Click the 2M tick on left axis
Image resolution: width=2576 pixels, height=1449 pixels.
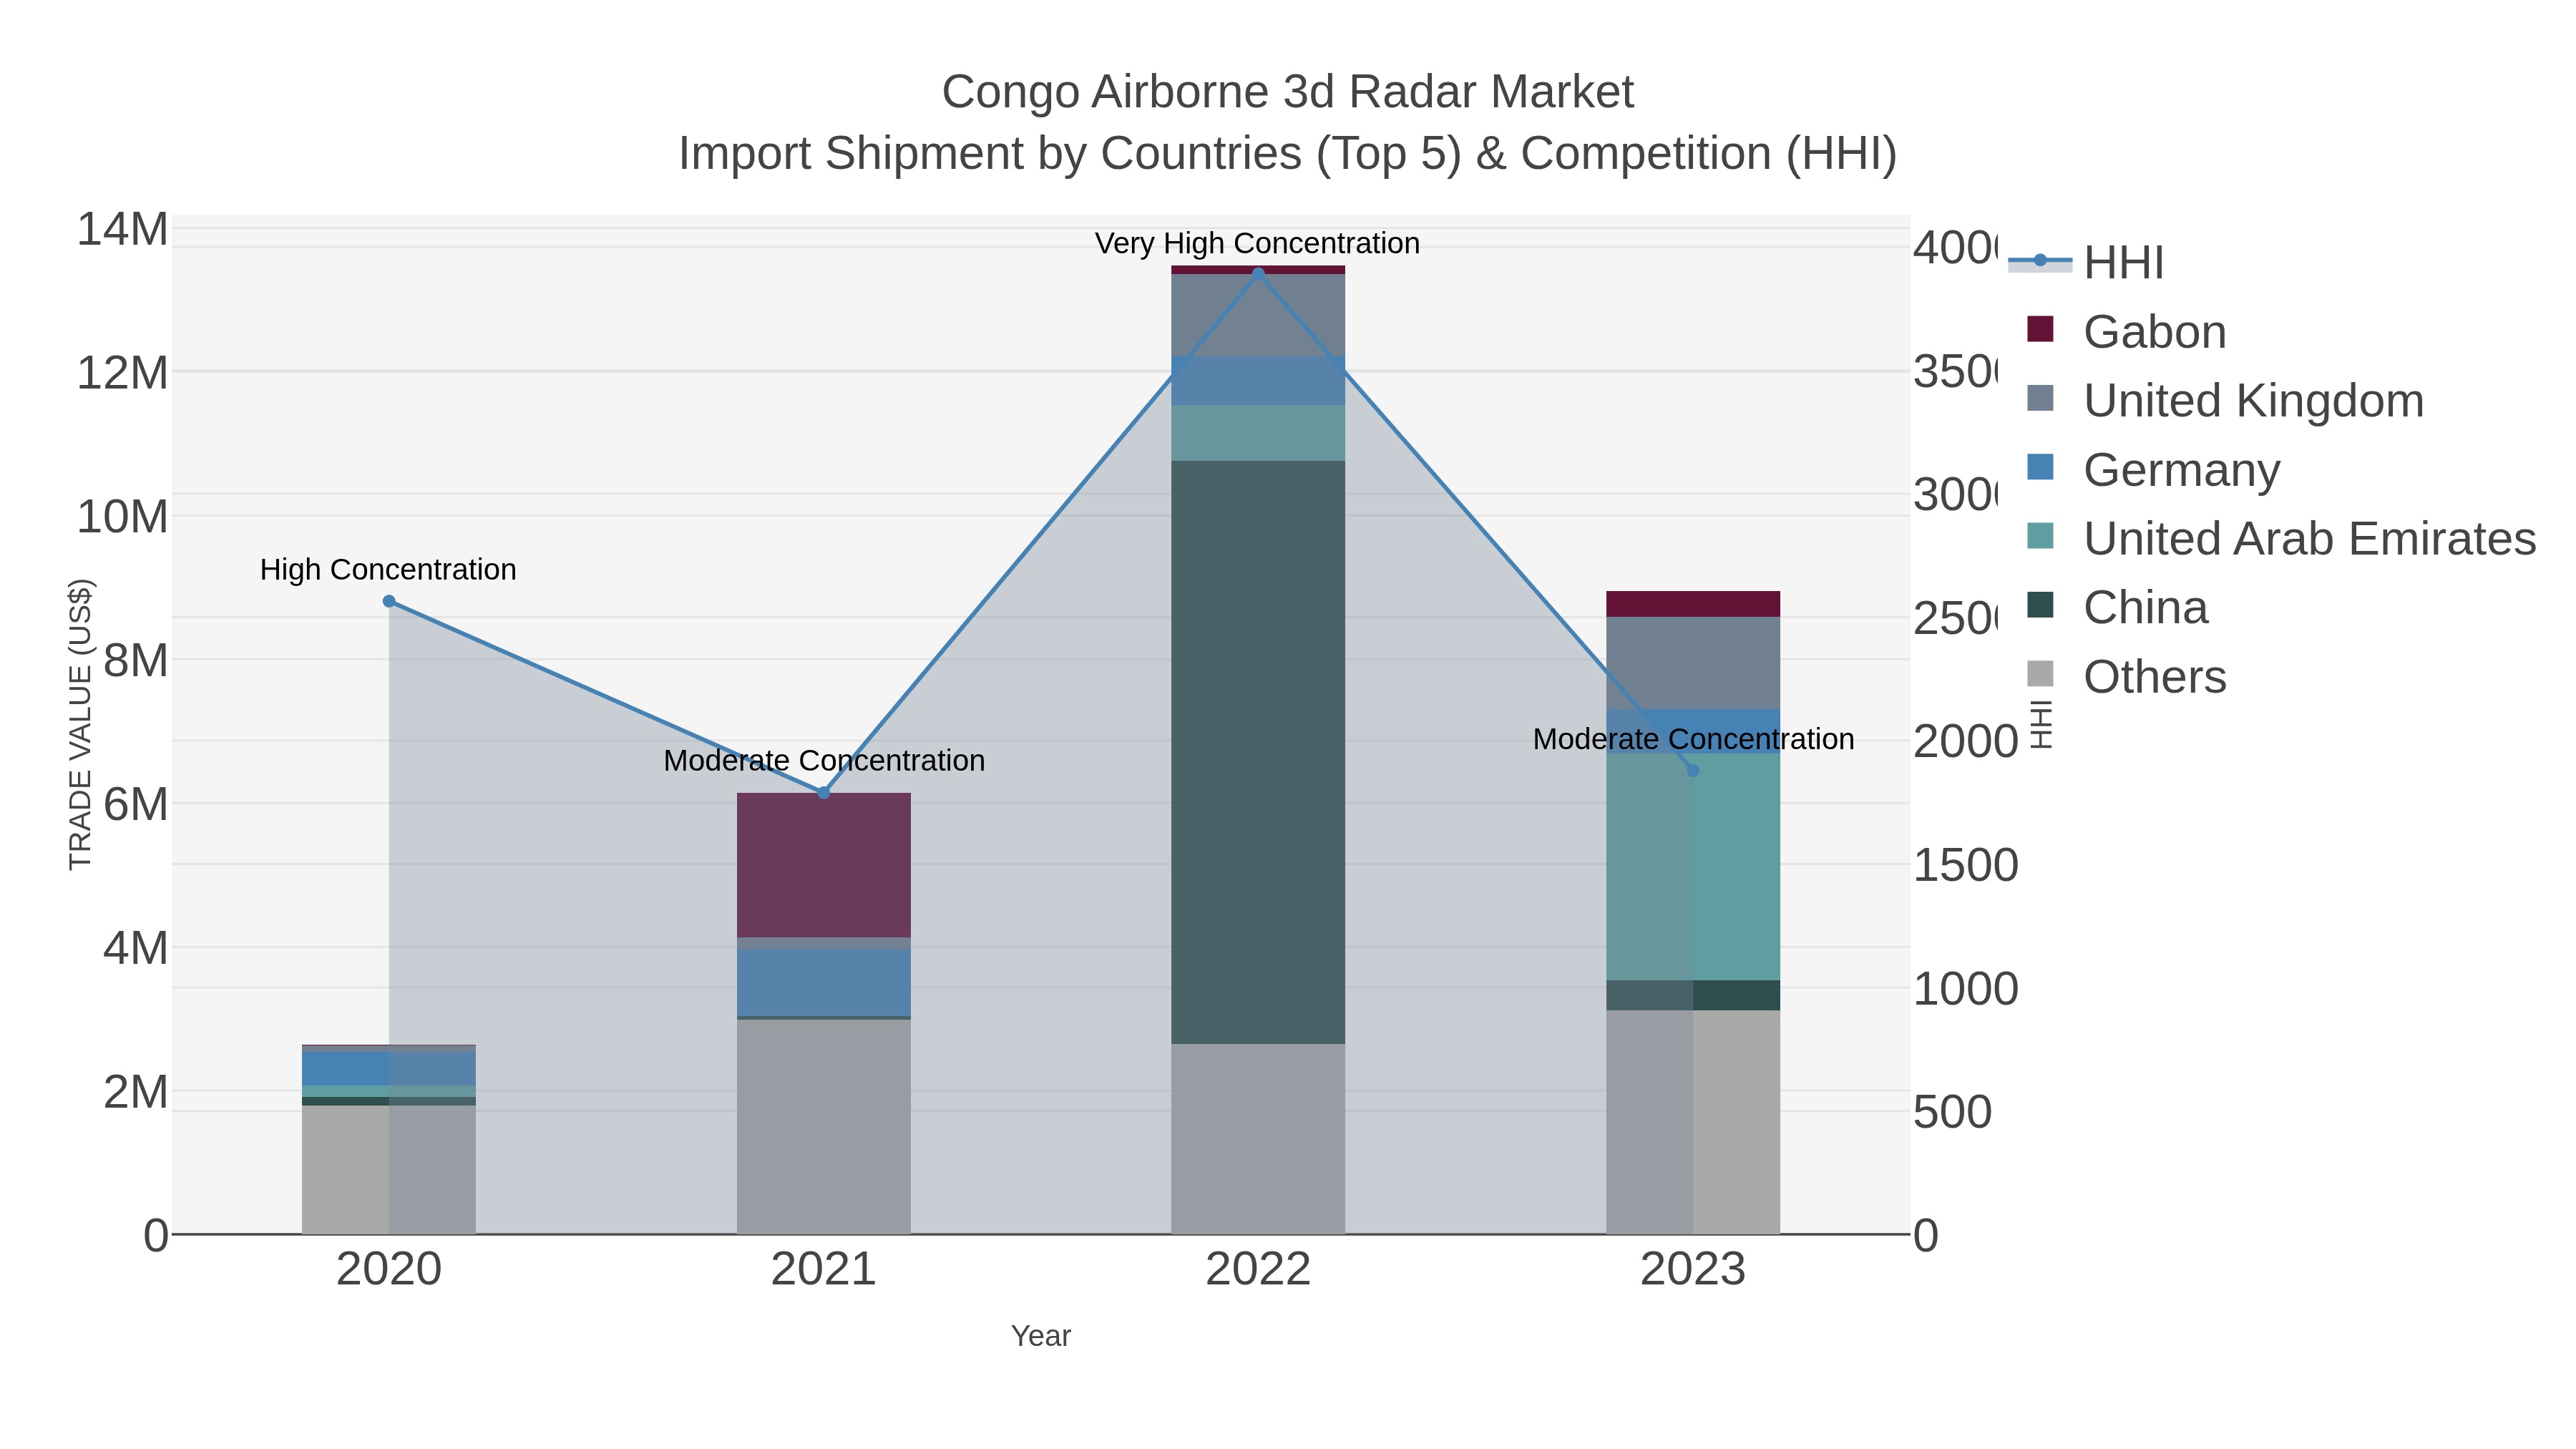(x=135, y=1092)
